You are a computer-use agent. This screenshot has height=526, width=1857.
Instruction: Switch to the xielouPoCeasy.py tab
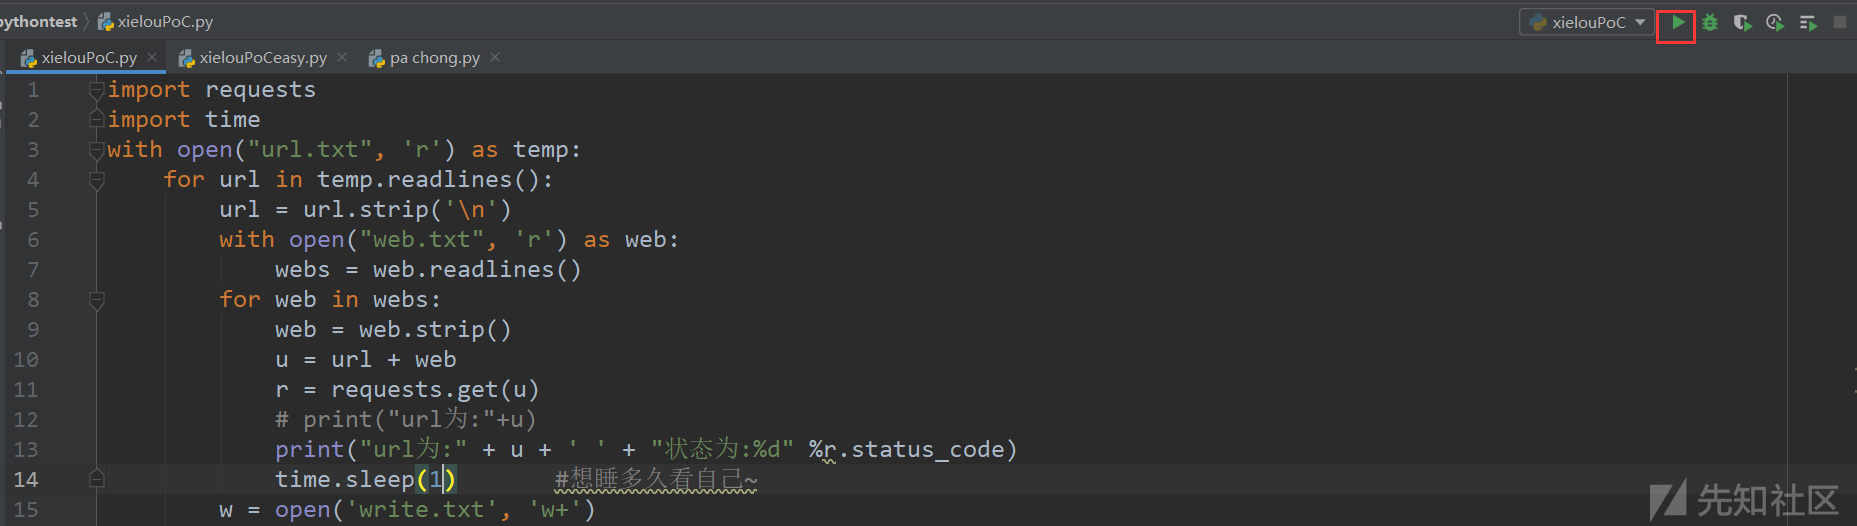262,58
